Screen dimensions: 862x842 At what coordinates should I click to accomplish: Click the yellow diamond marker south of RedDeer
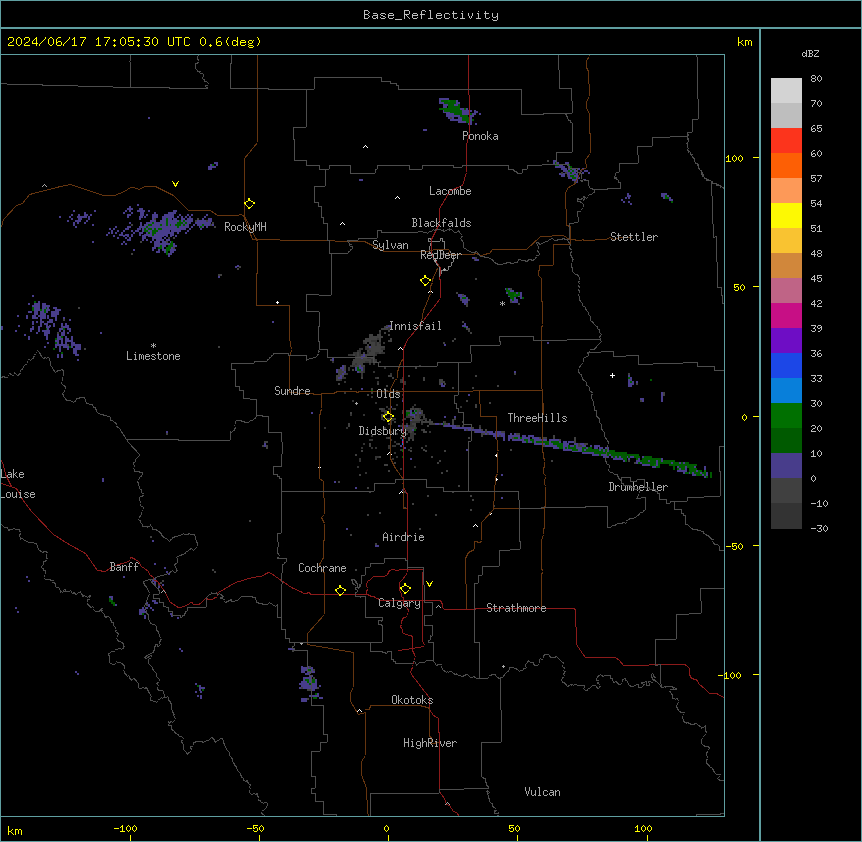tap(426, 281)
